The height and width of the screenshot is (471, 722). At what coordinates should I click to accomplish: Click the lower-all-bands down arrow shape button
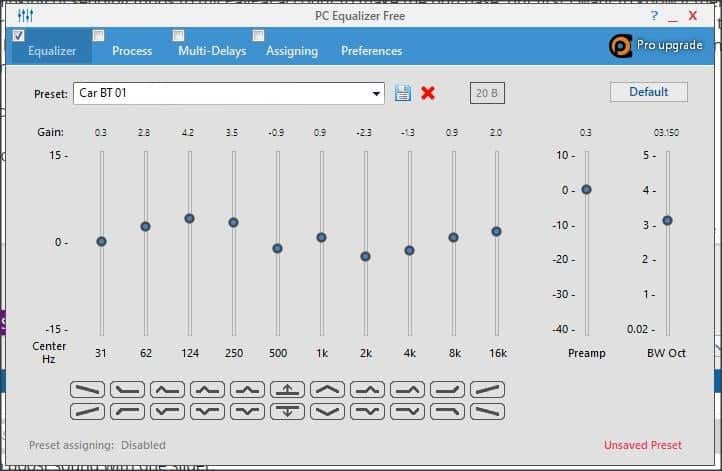[x=287, y=411]
